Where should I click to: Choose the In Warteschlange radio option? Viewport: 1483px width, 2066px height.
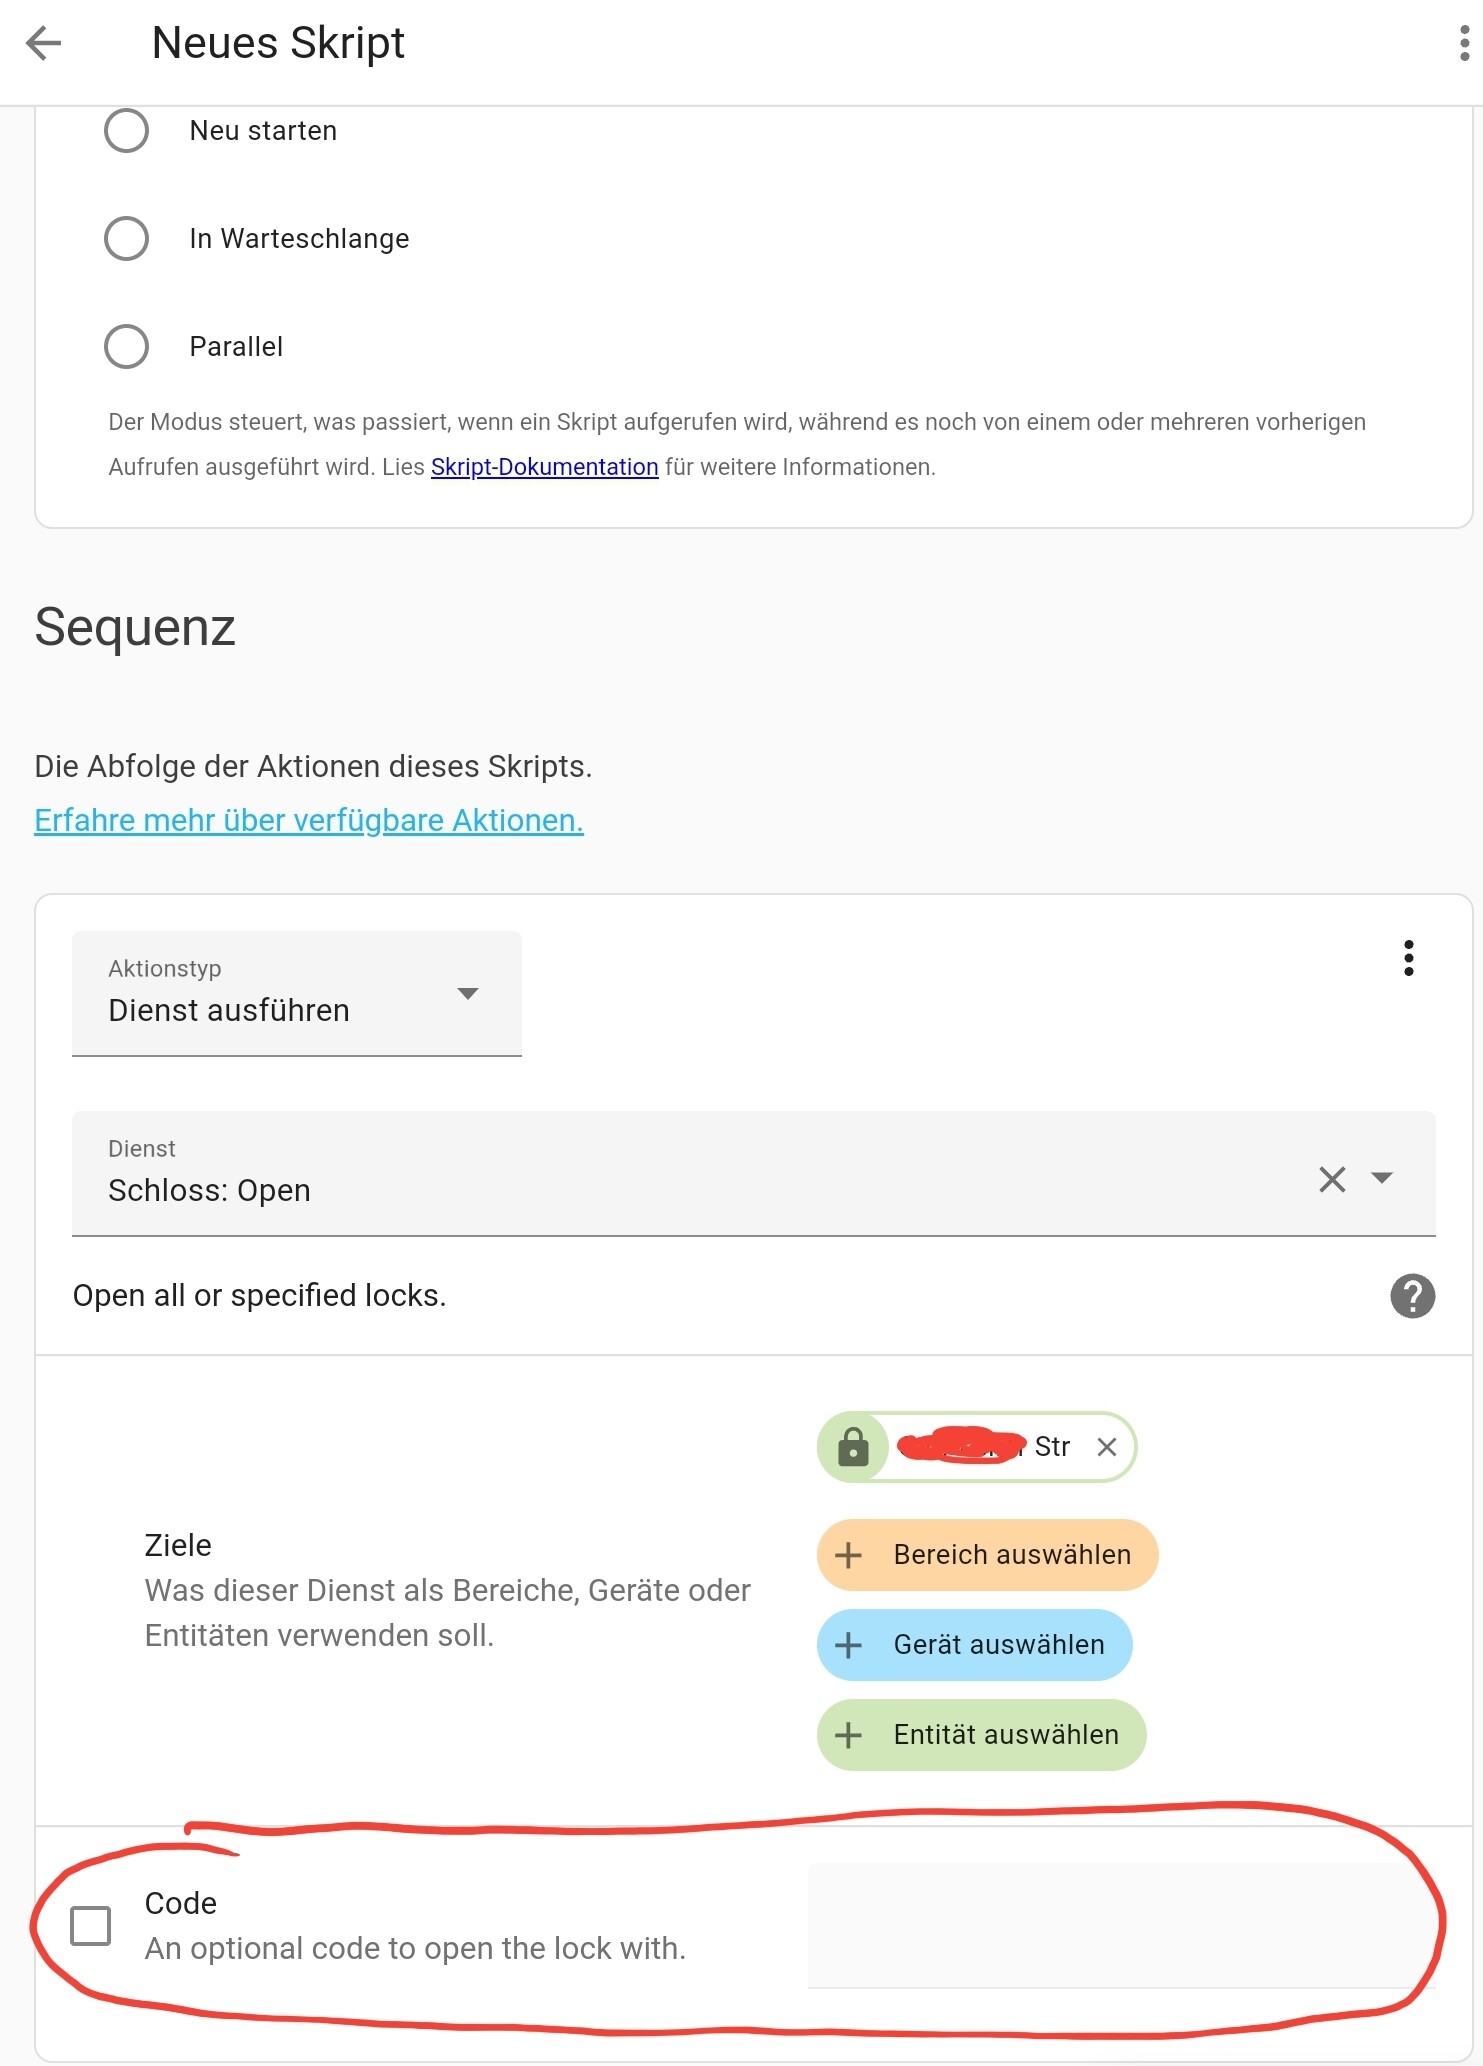[127, 239]
